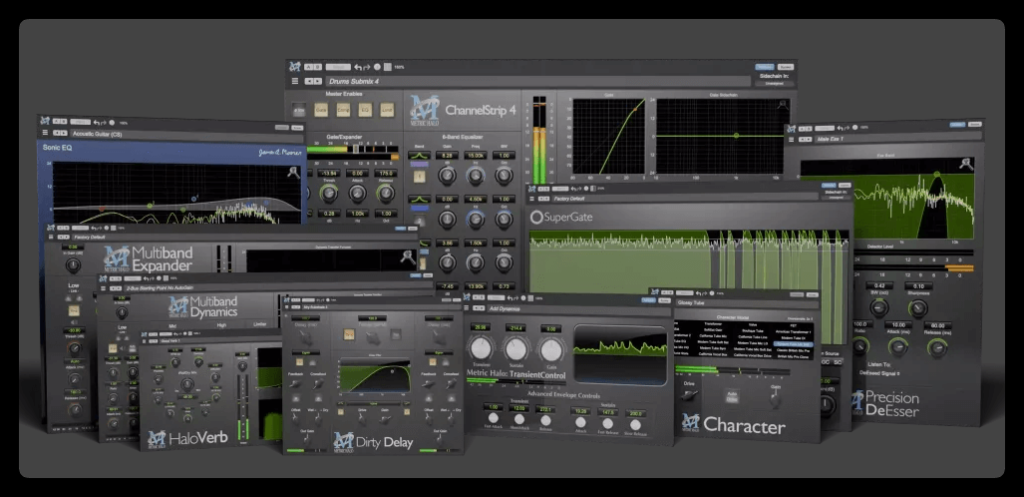The image size is (1024, 497).
Task: Click the square icon next to 100% in ChannelStrip
Action: pos(387,67)
